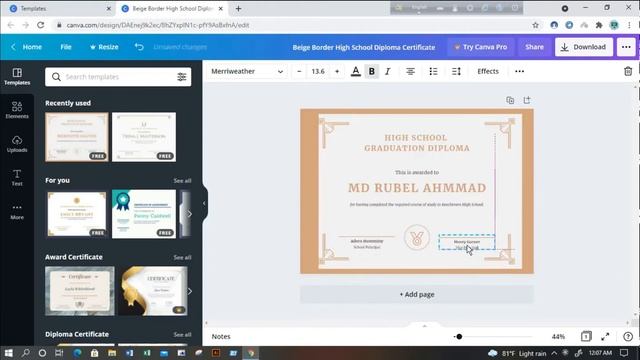Click the 44% zoom level
The width and height of the screenshot is (640, 360).
(x=558, y=336)
